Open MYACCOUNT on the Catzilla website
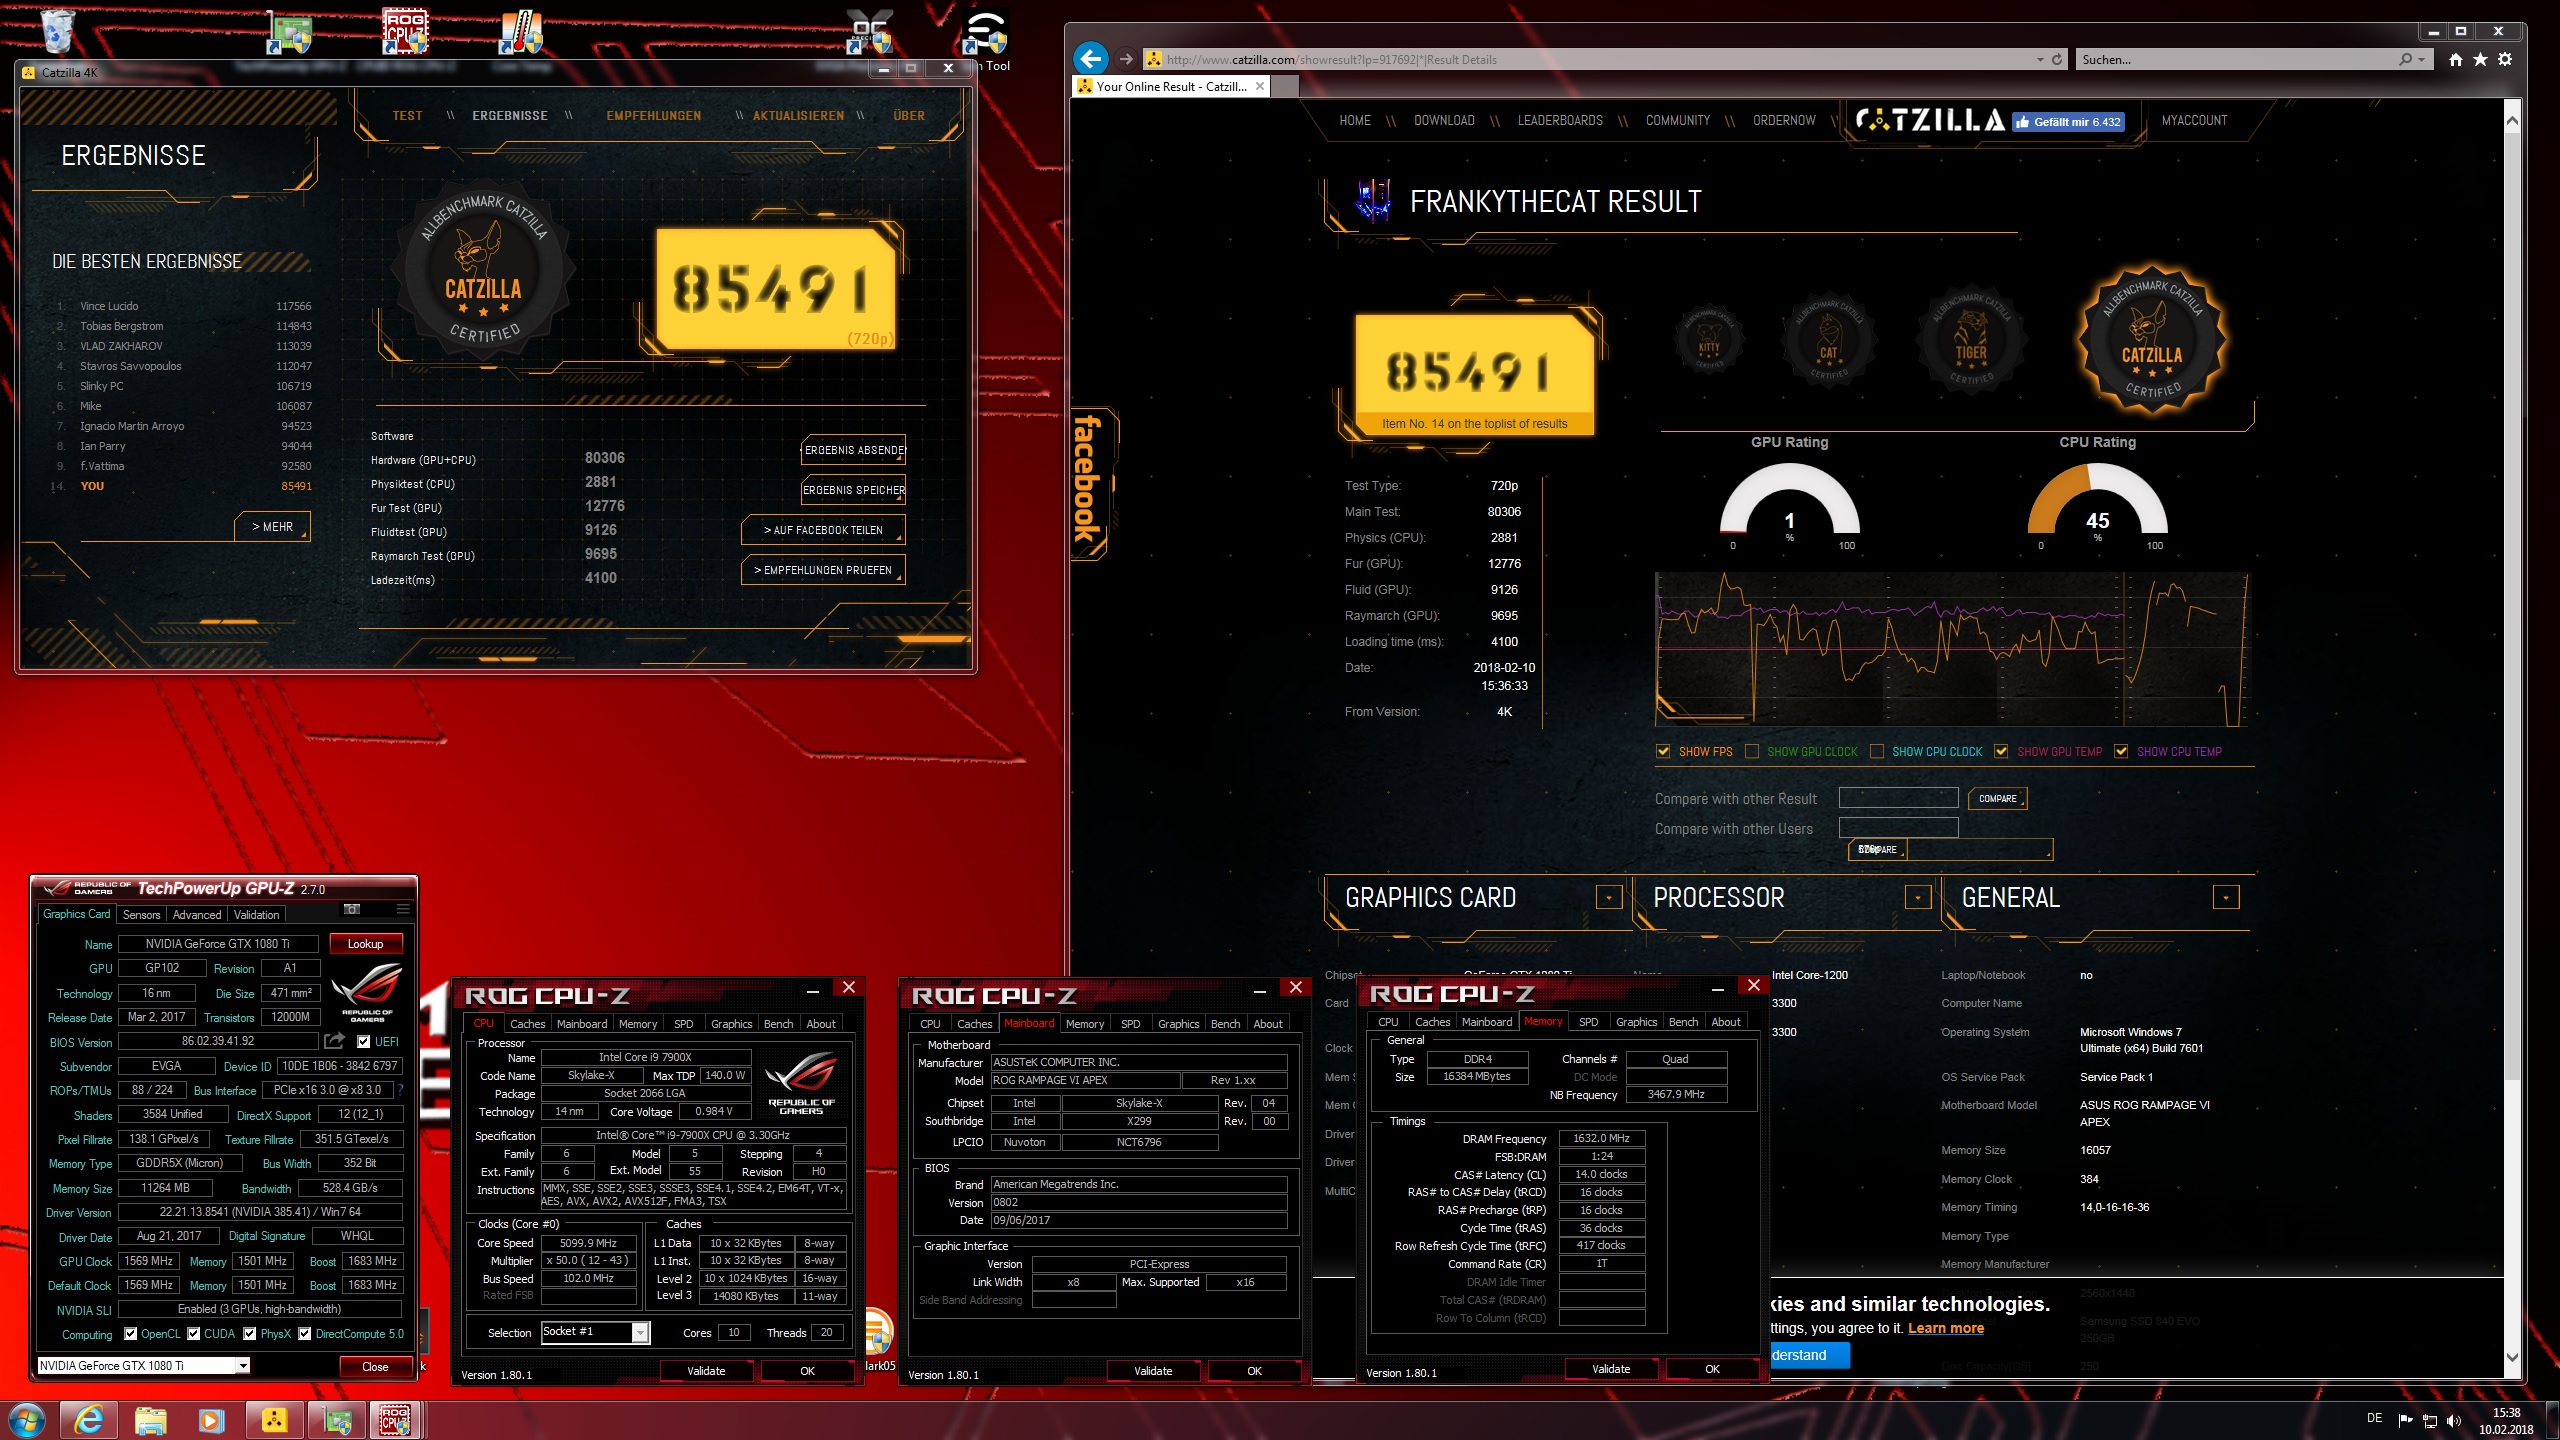The image size is (2560, 1440). point(2194,121)
